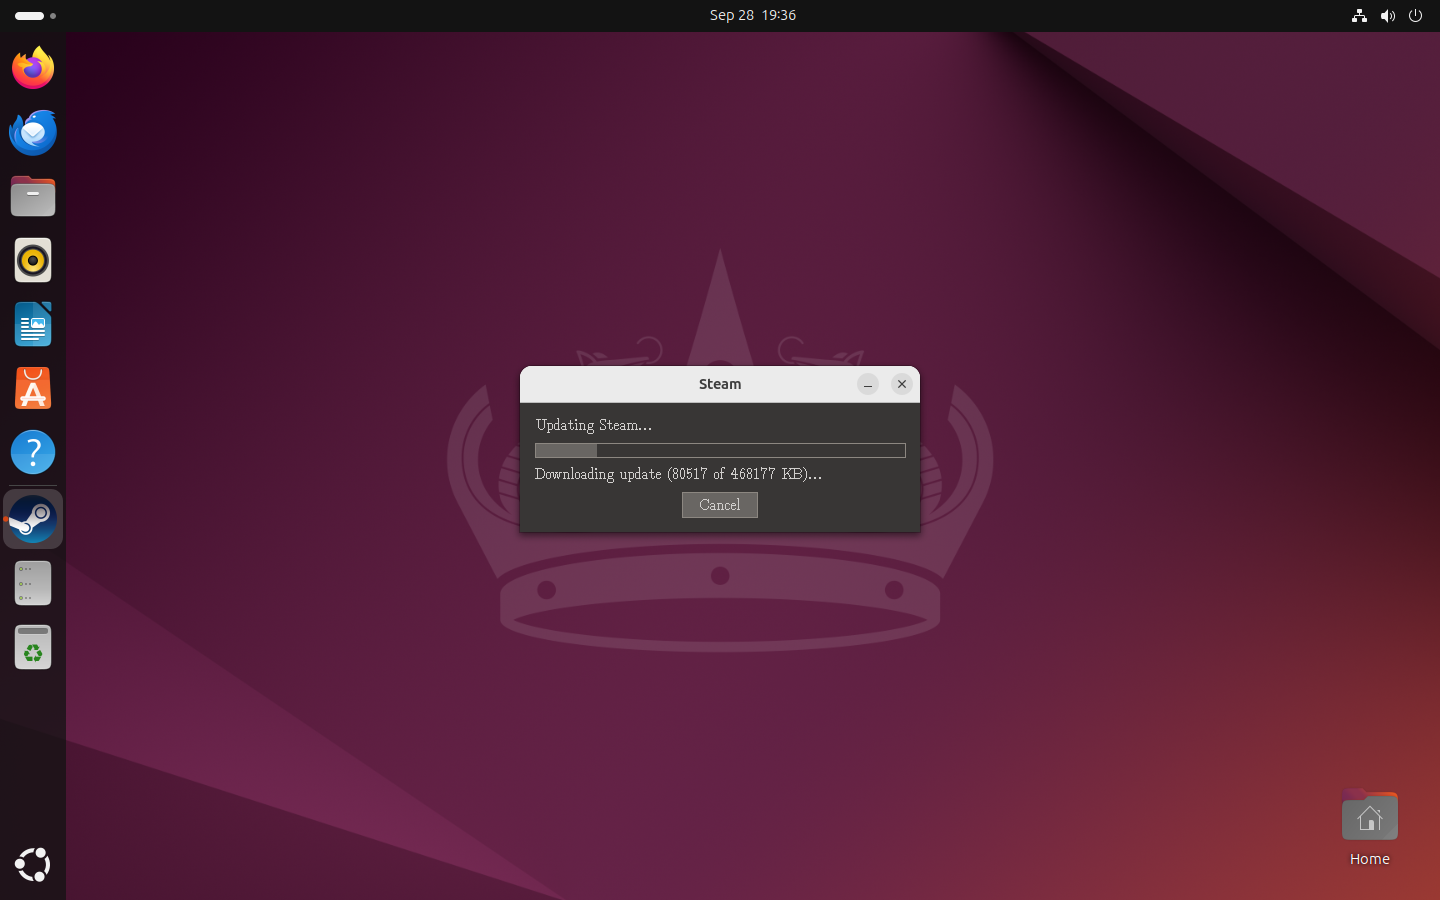Open the Trash from the dock
Viewport: 1440px width, 900px height.
(33, 647)
